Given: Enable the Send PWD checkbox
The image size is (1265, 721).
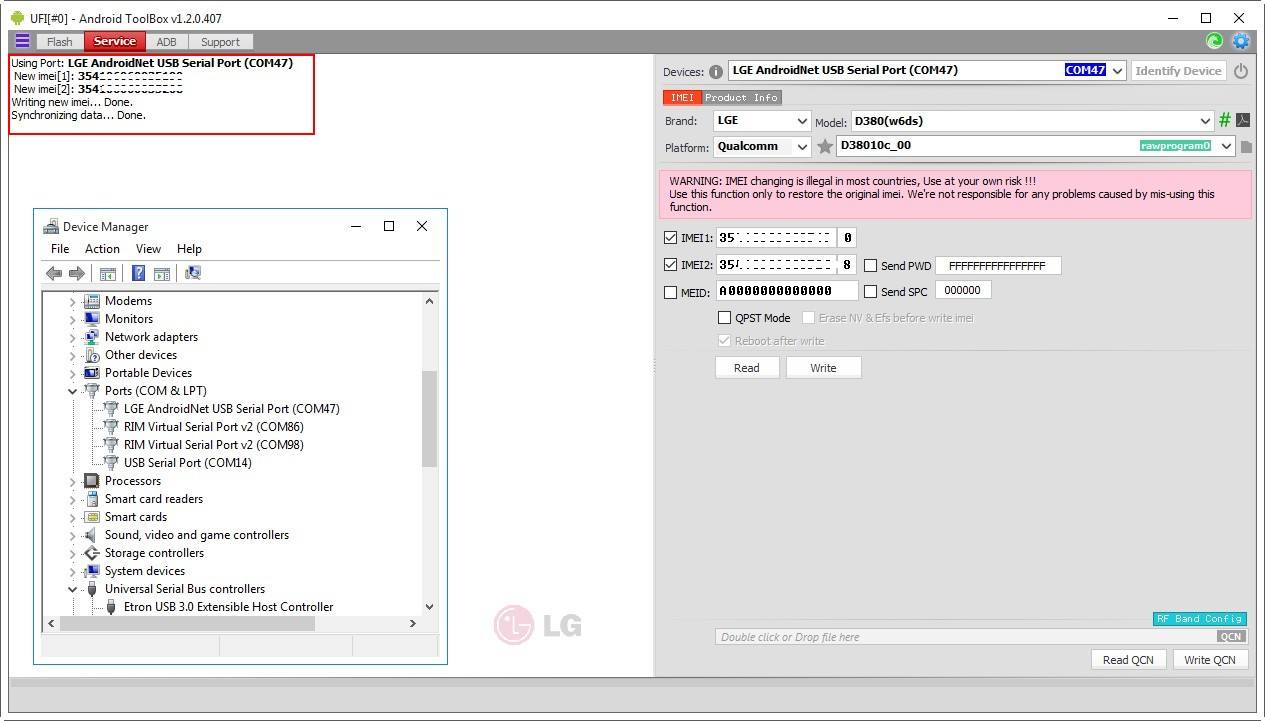Looking at the screenshot, I should [870, 266].
